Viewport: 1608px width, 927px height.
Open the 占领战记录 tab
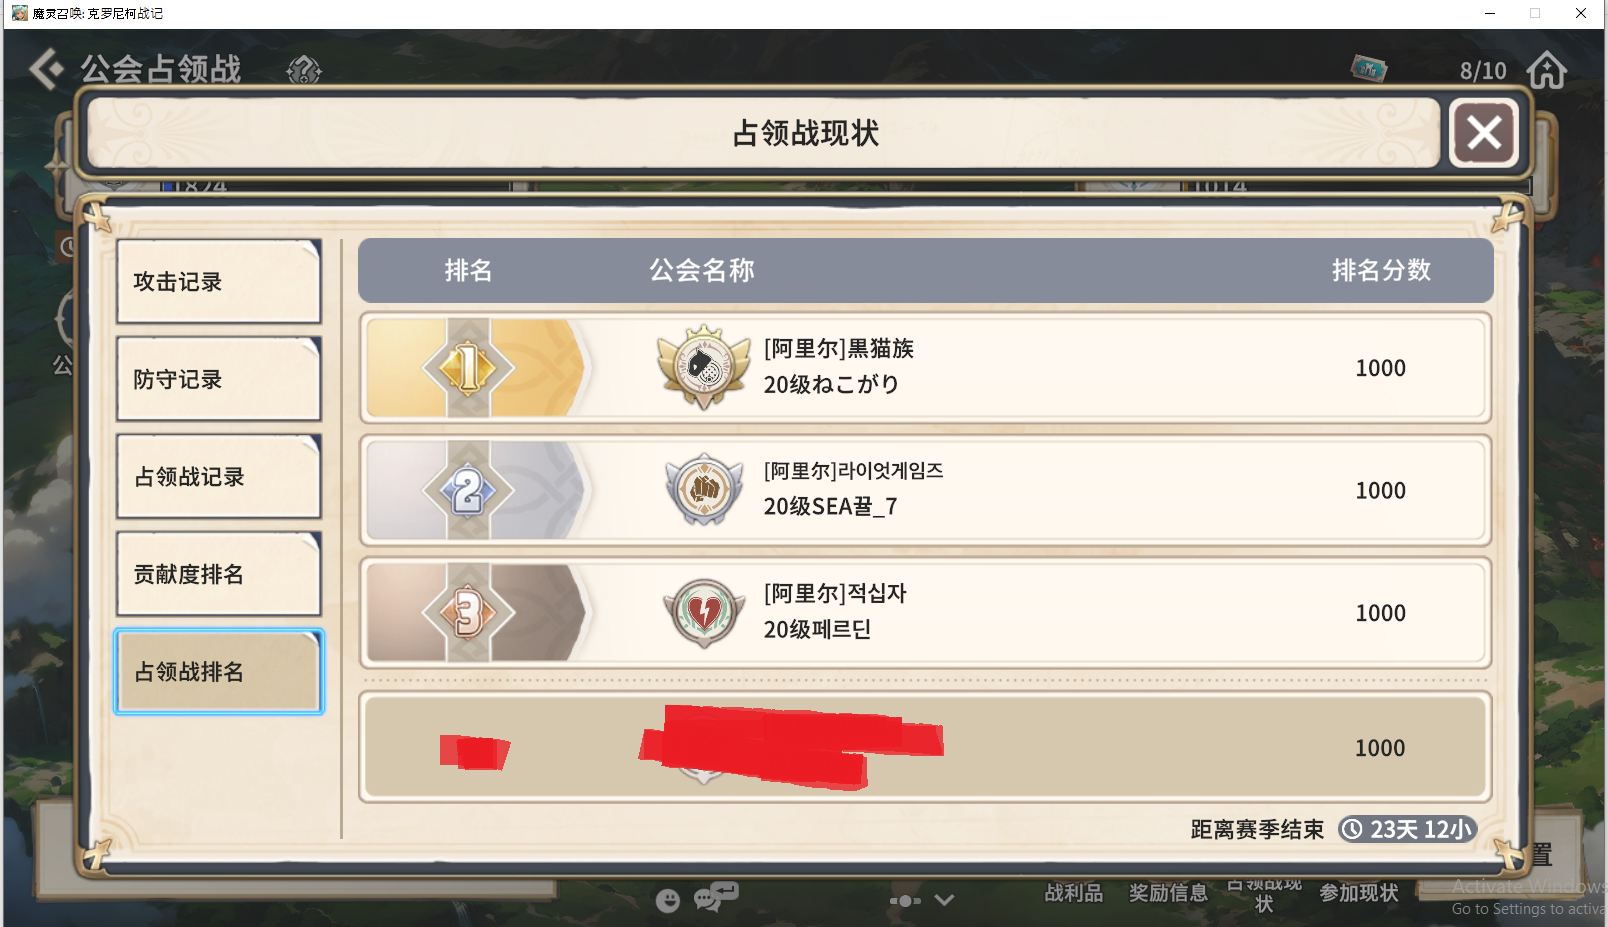(219, 476)
